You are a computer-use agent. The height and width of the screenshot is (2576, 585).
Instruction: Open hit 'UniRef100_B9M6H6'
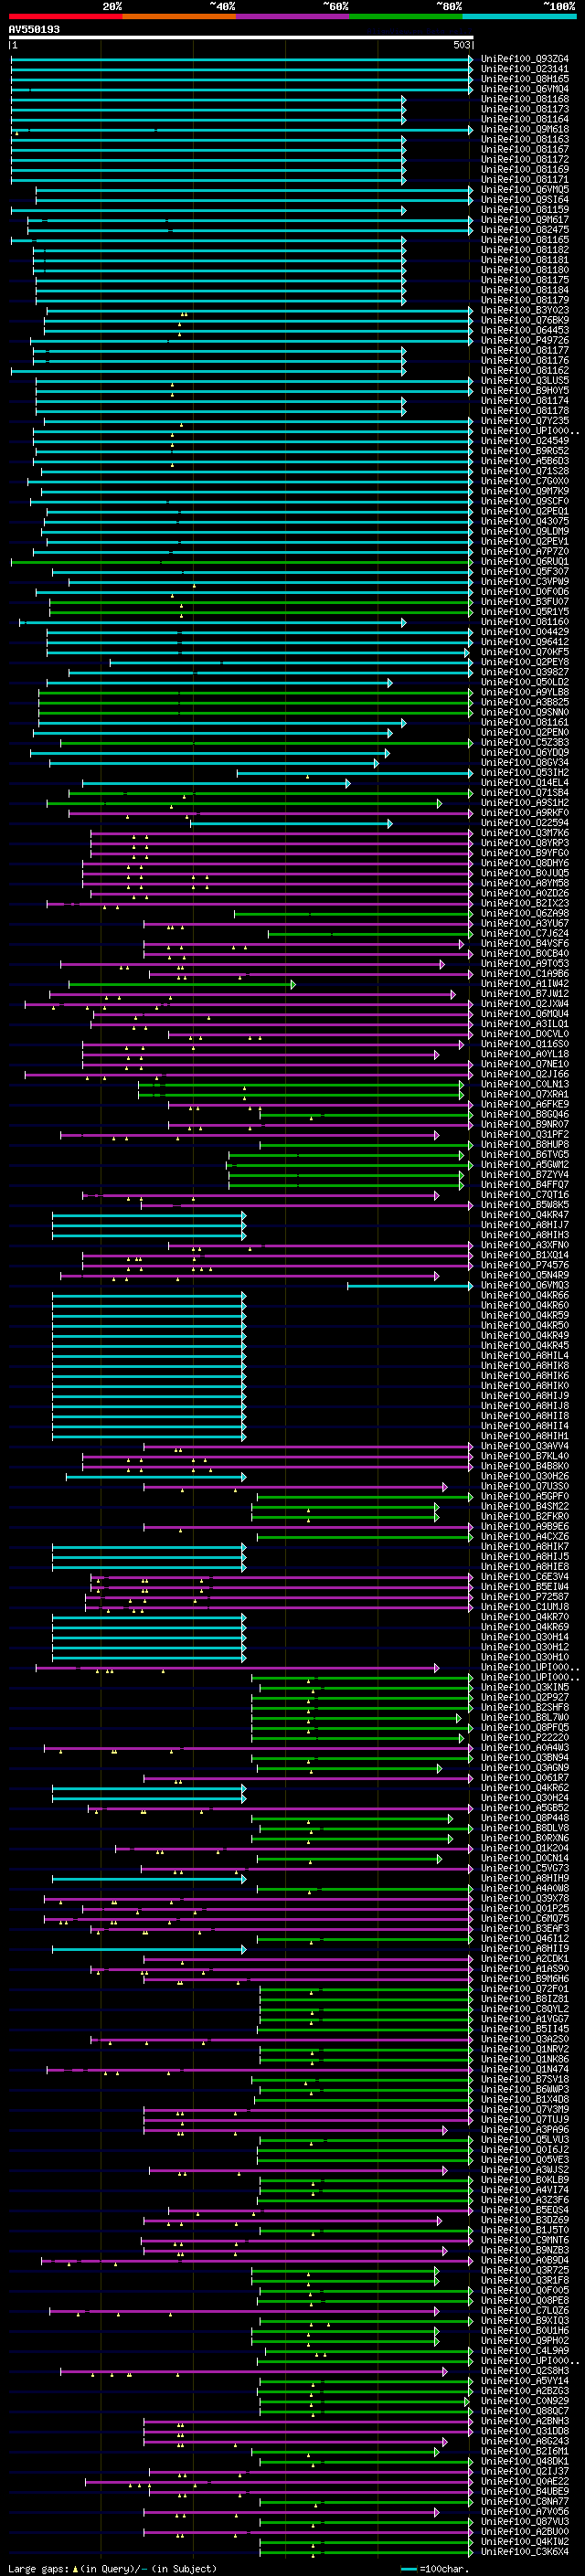coord(525,1978)
